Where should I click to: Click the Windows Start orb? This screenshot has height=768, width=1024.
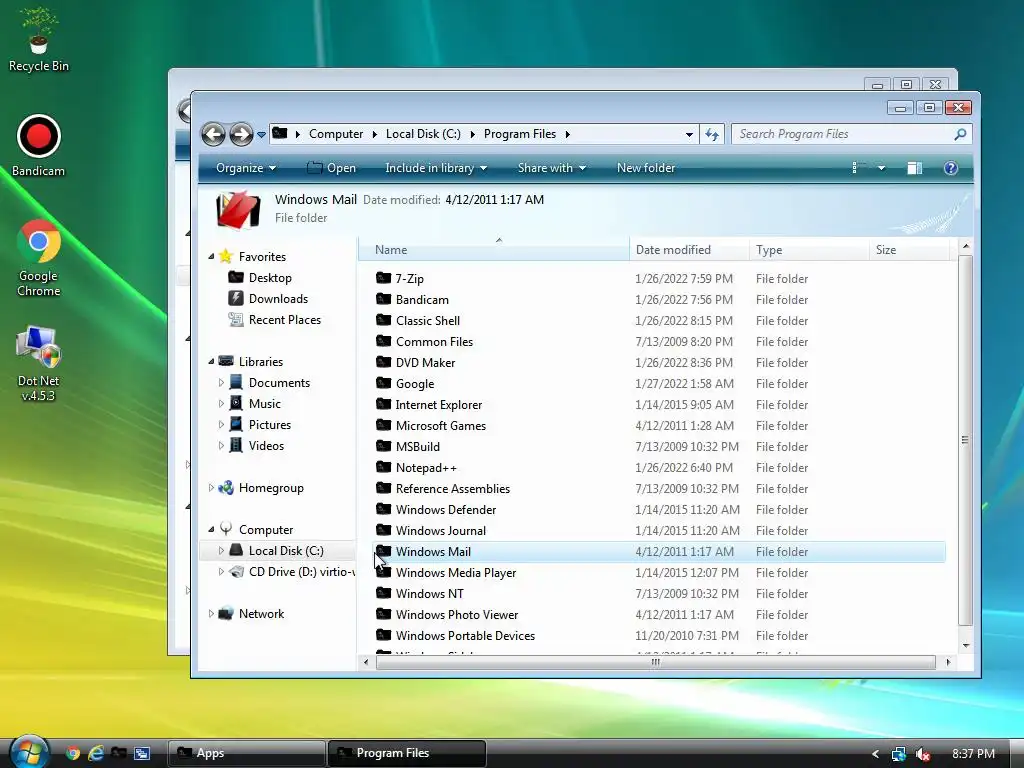pyautogui.click(x=29, y=752)
